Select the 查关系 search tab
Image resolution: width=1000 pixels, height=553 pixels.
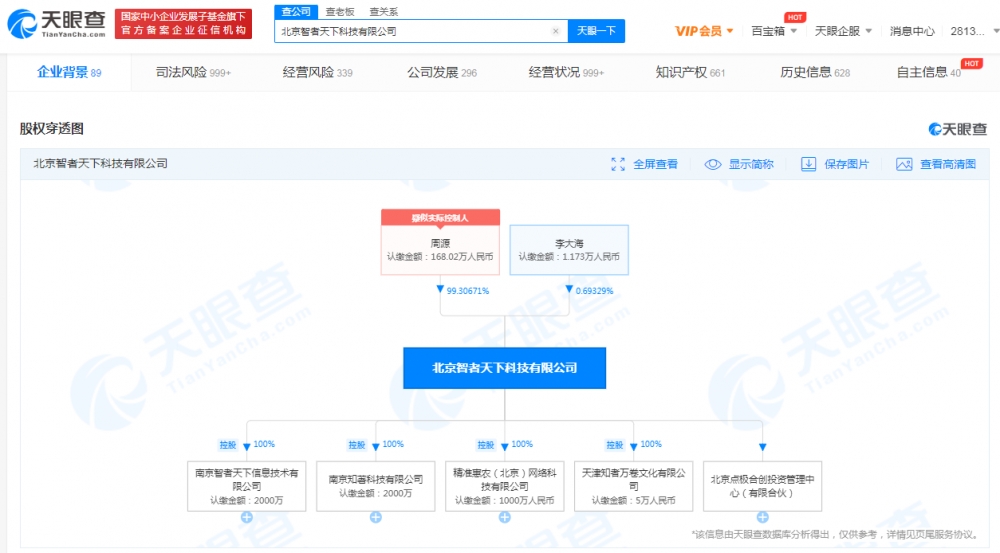383,11
